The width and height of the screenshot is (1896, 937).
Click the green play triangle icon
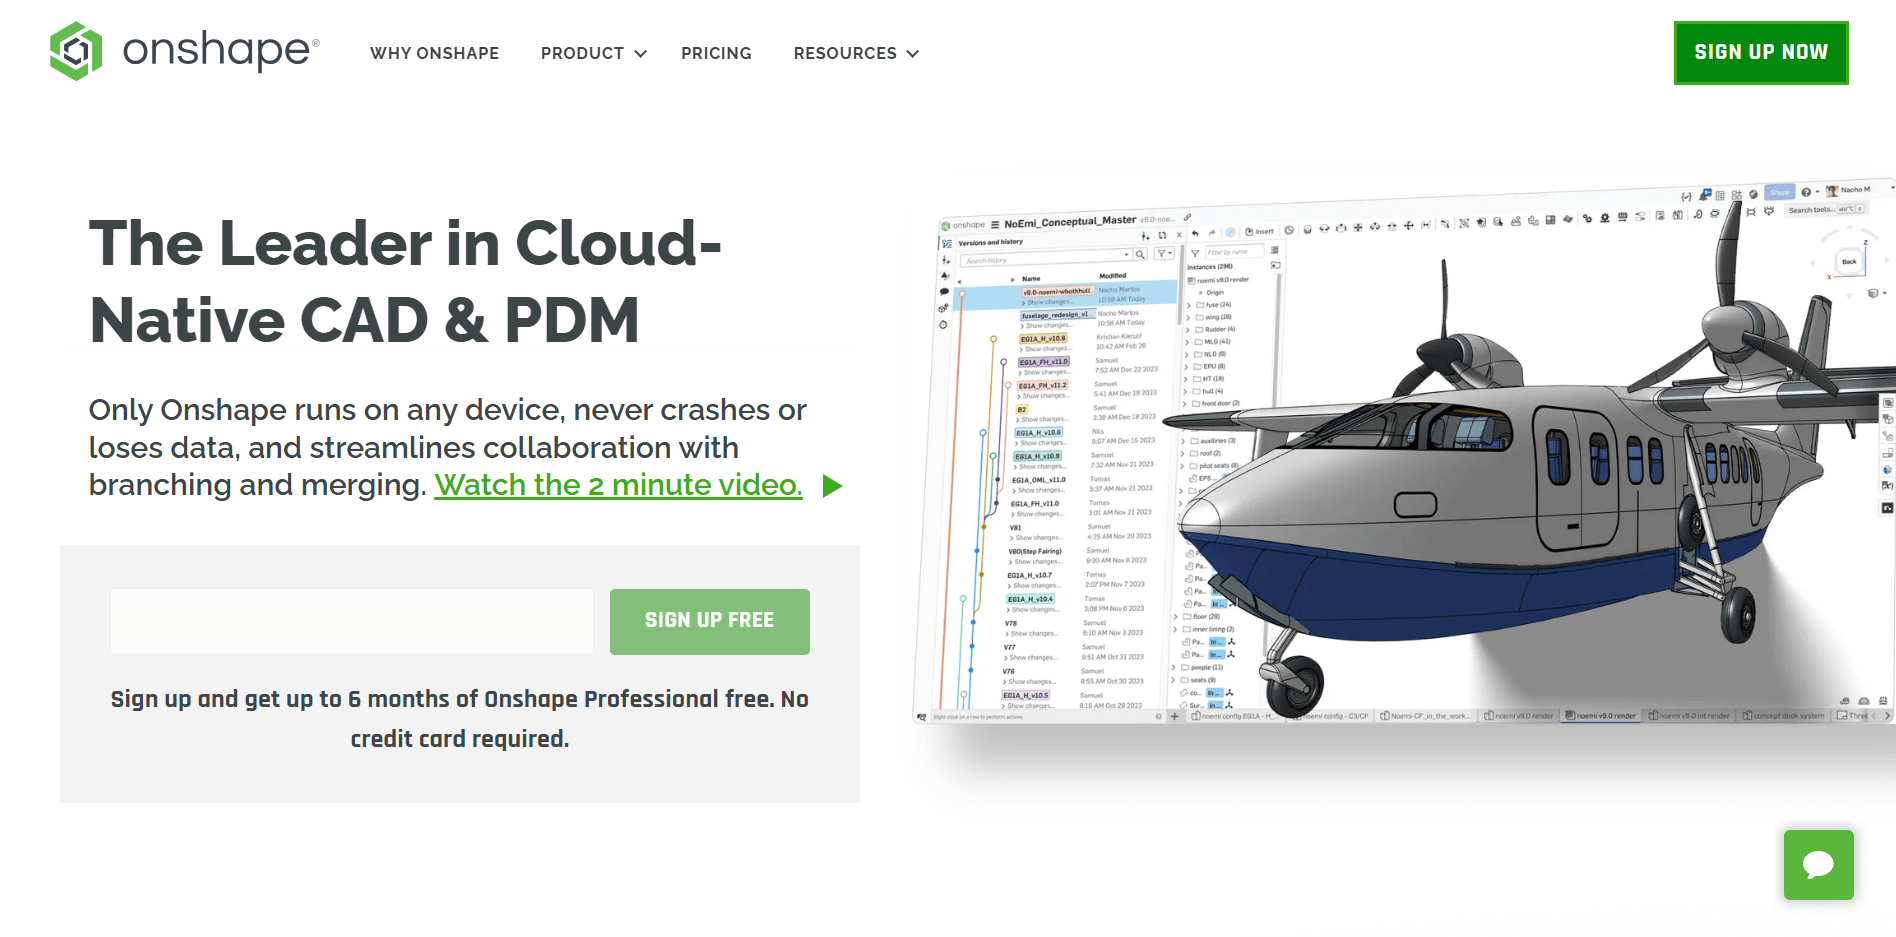[832, 486]
